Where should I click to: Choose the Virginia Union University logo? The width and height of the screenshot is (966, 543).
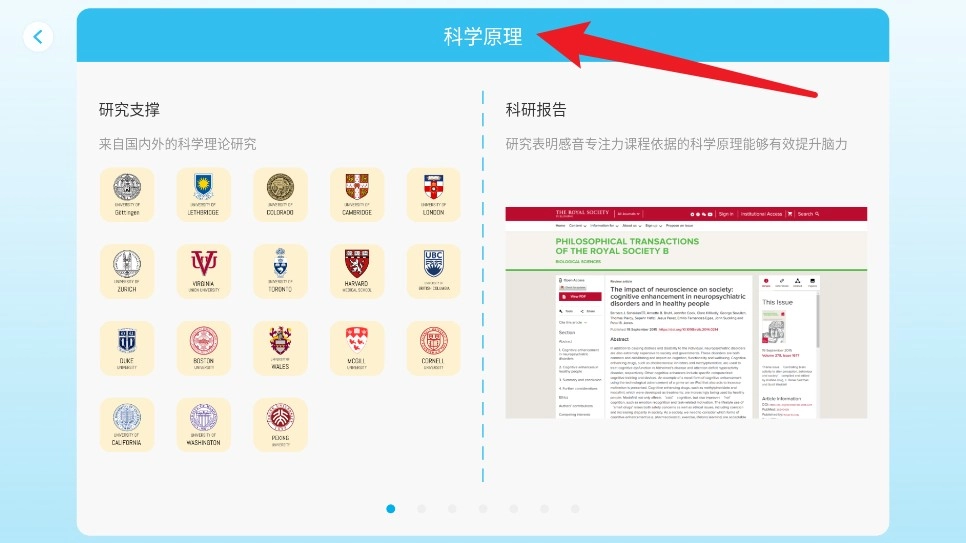[203, 271]
